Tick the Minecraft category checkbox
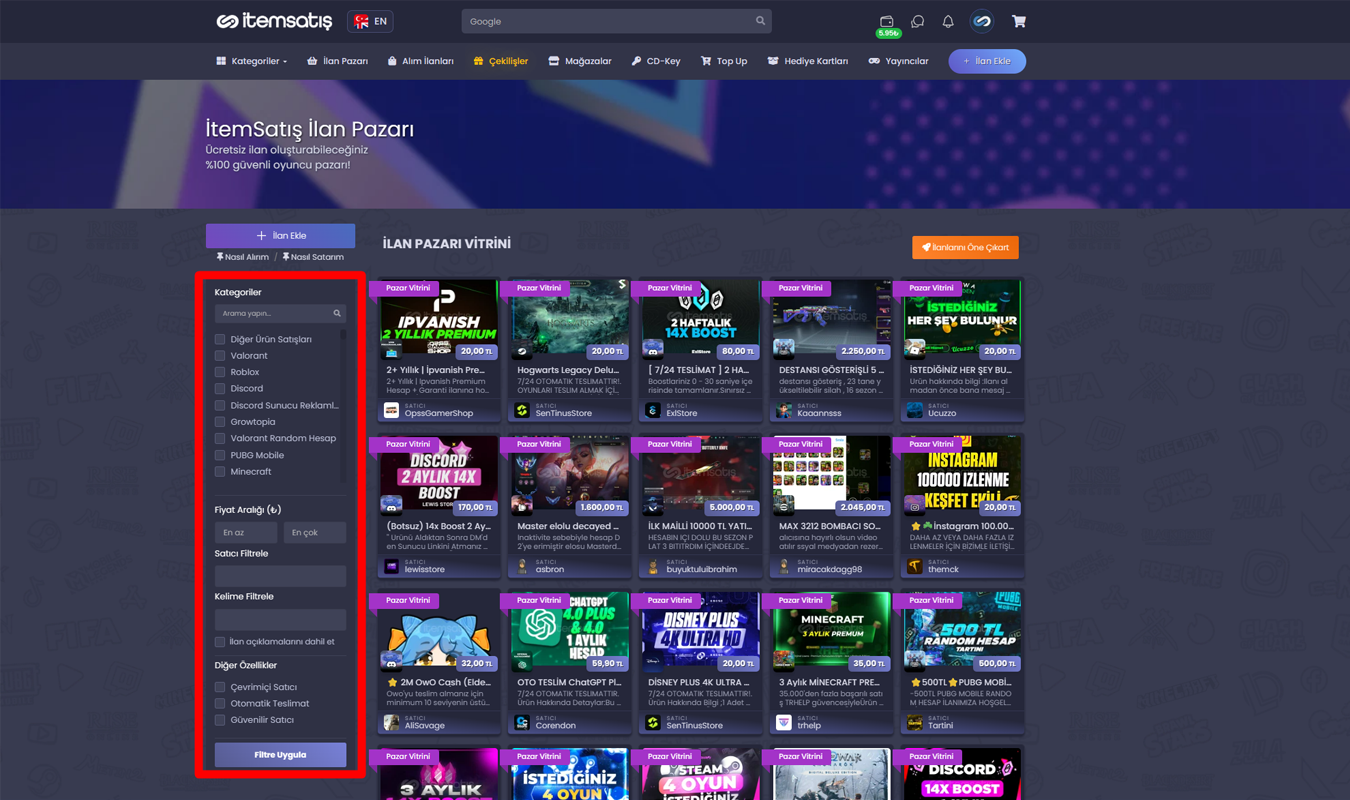The width and height of the screenshot is (1350, 800). (220, 472)
